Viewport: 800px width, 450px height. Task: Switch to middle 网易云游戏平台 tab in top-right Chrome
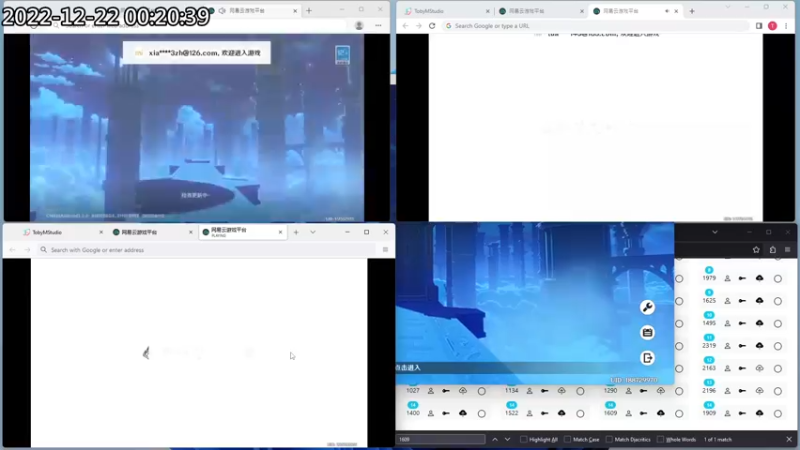(540, 11)
